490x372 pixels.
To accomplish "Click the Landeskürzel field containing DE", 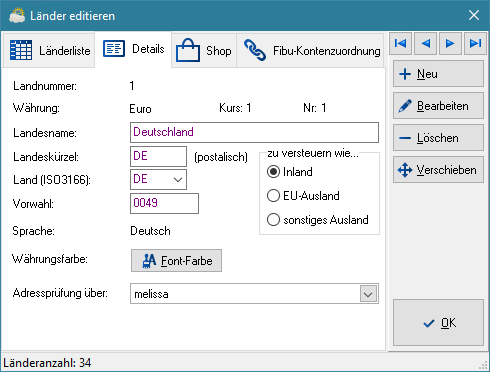I will tap(158, 156).
